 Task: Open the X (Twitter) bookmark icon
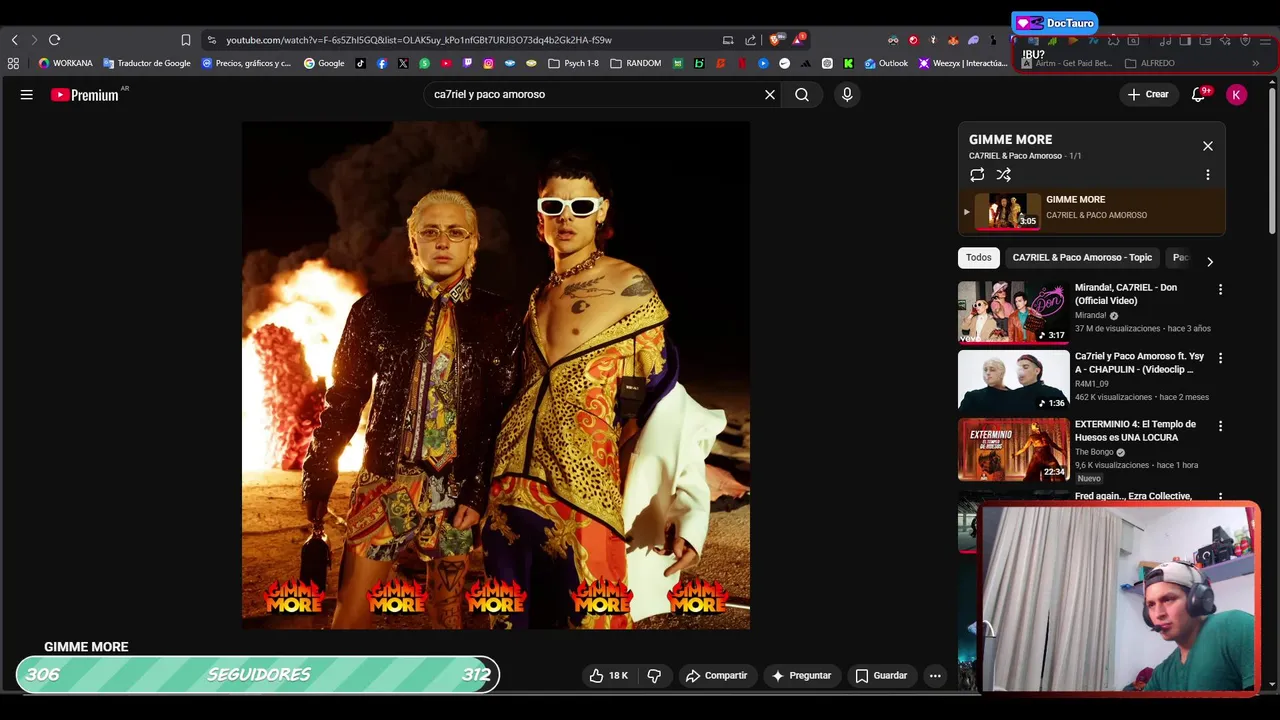click(403, 63)
